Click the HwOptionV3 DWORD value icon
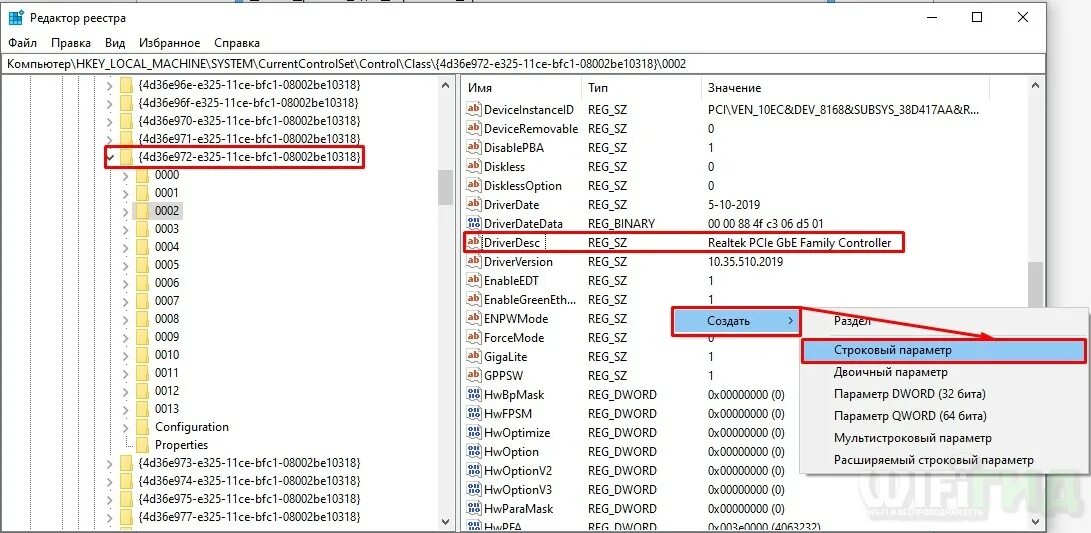Screen dimensions: 1091x533 [x=474, y=490]
